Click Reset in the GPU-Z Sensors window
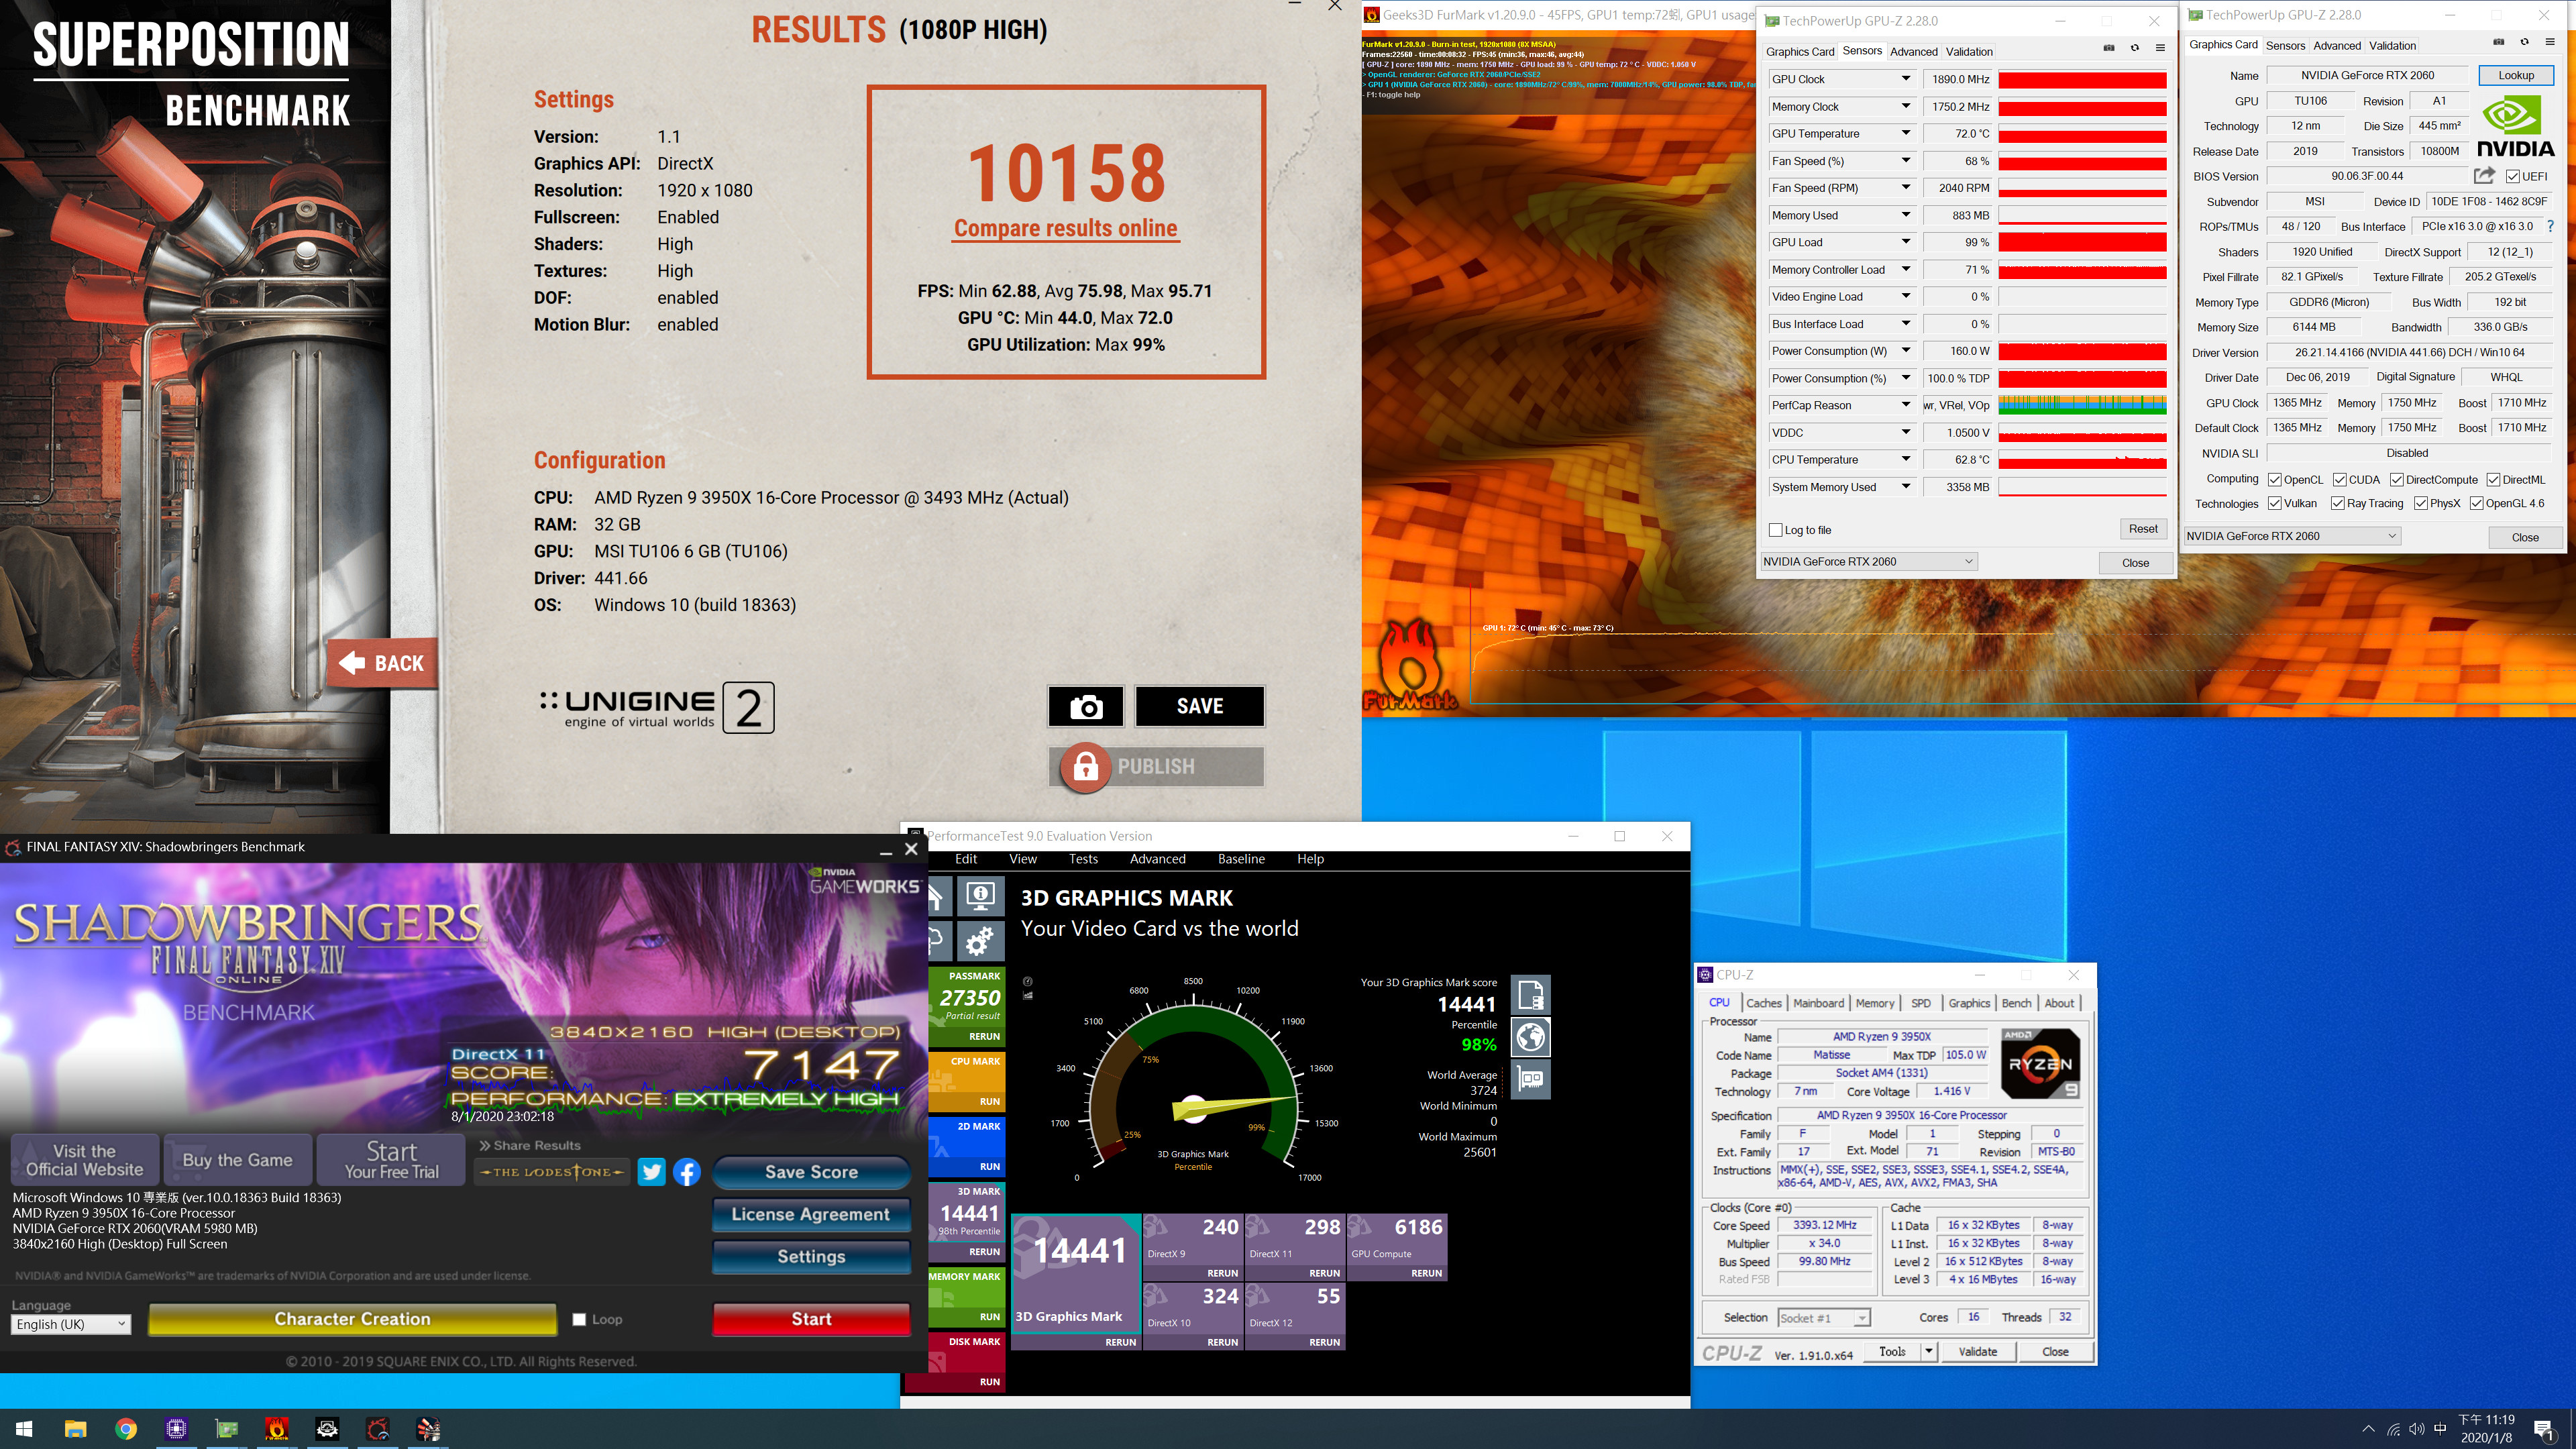The height and width of the screenshot is (1449, 2576). click(x=2142, y=529)
